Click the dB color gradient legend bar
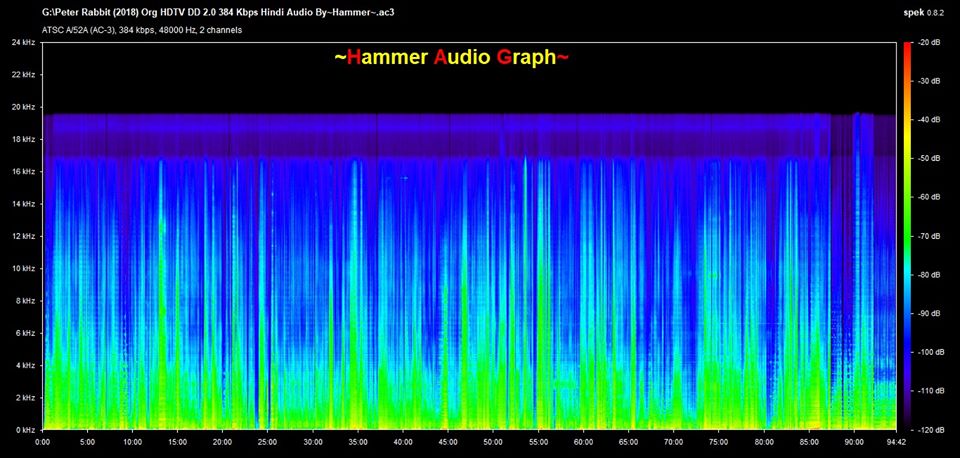Image resolution: width=960 pixels, height=458 pixels. (x=906, y=236)
